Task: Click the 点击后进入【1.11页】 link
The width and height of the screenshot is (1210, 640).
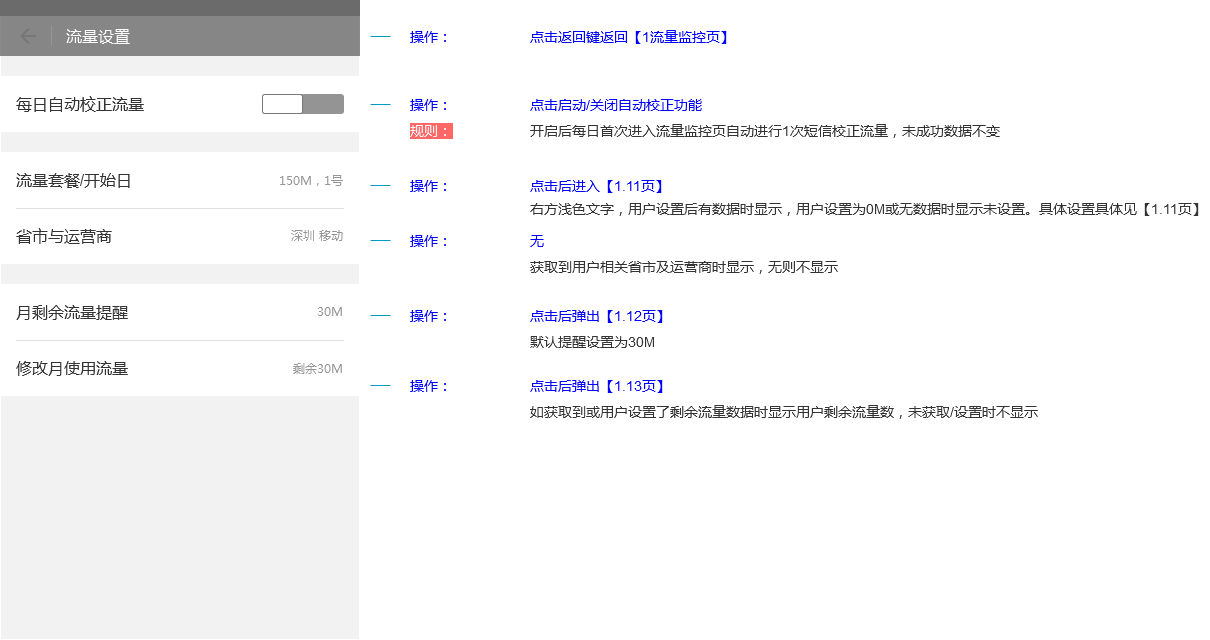Action: [598, 186]
